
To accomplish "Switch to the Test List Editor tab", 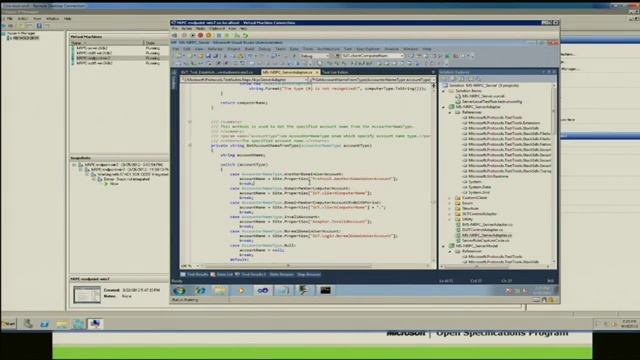I will [x=336, y=72].
